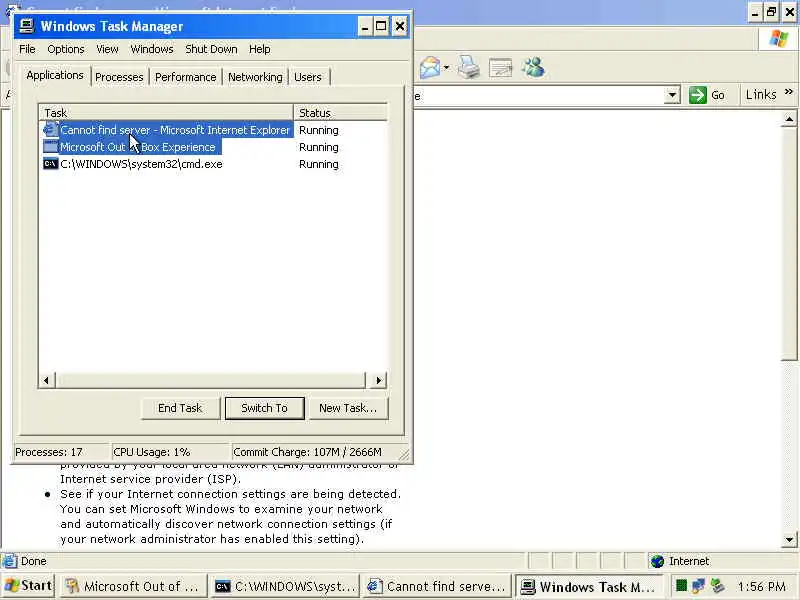Maximize the Windows Task Manager window
Viewport: 800px width, 600px height.
click(x=381, y=27)
